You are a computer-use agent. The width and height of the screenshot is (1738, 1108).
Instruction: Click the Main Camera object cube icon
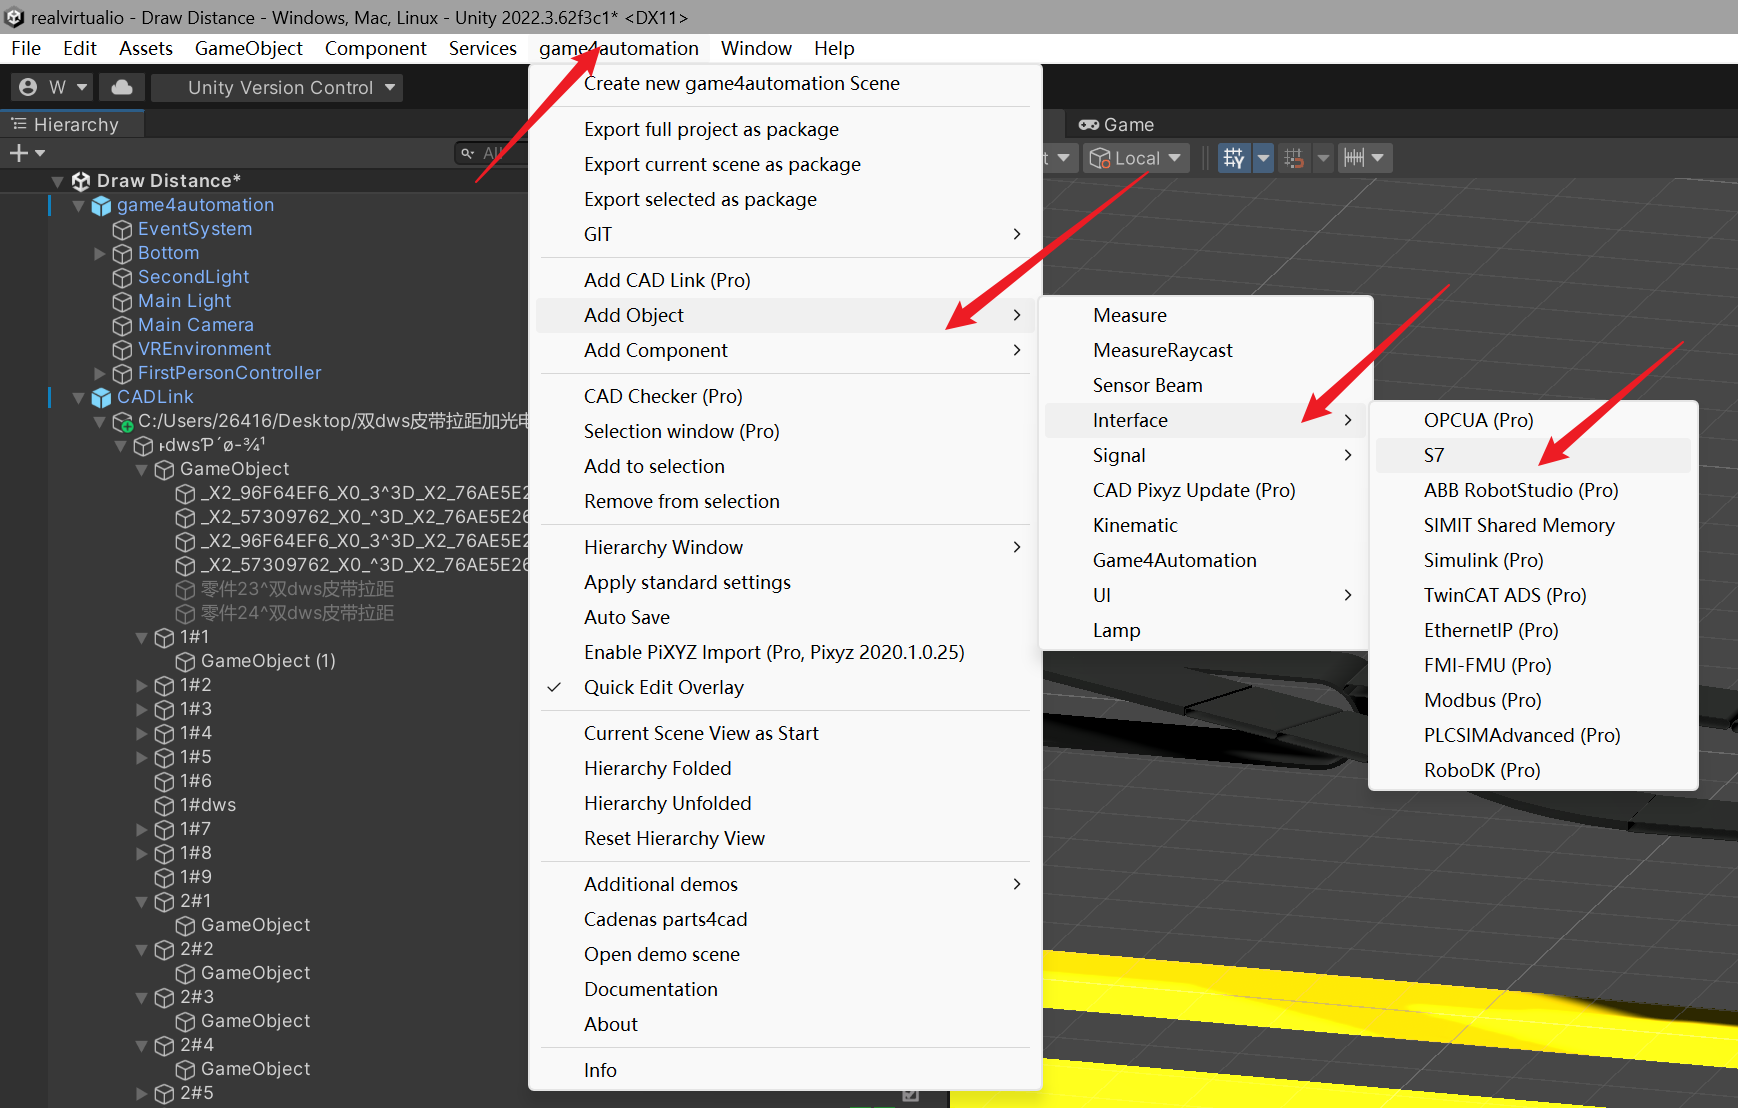(122, 325)
